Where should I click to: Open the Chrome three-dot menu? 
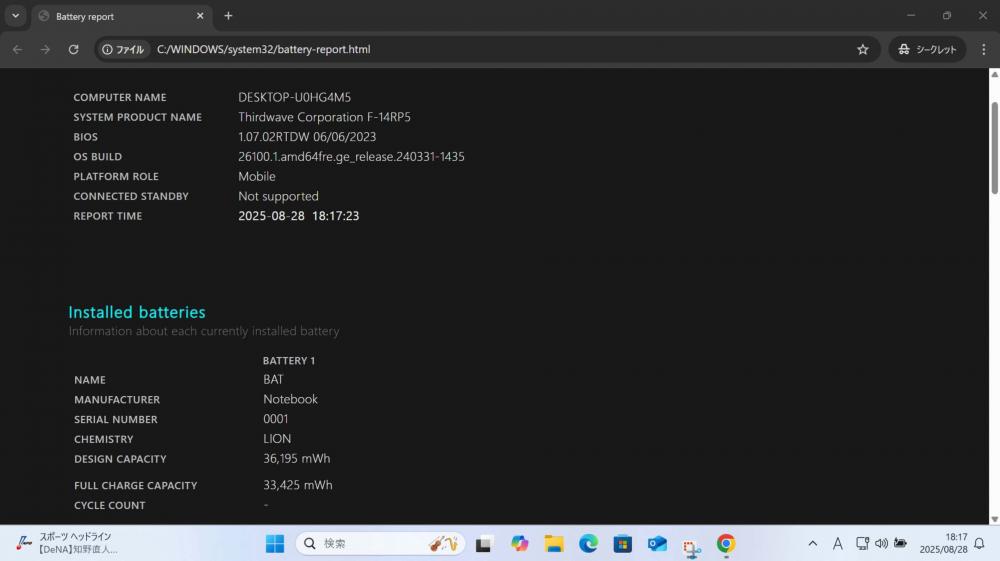click(x=983, y=49)
